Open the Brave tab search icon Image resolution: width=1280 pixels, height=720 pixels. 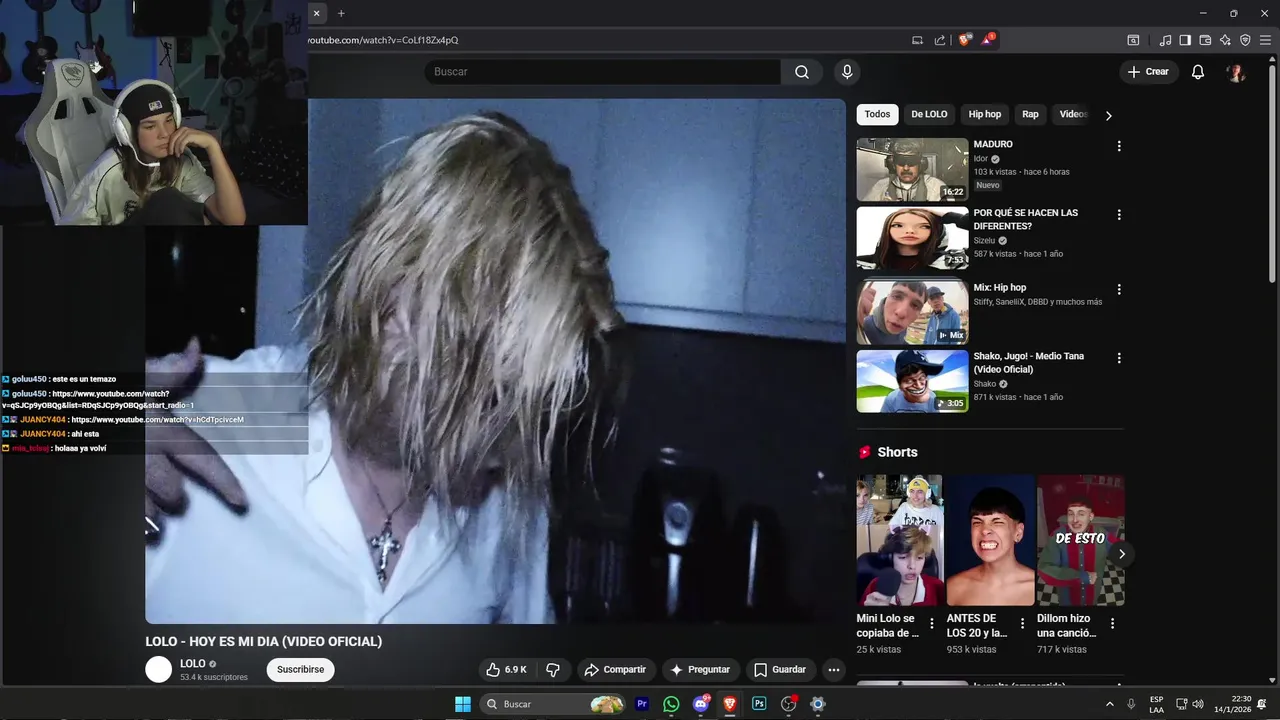click(1133, 40)
